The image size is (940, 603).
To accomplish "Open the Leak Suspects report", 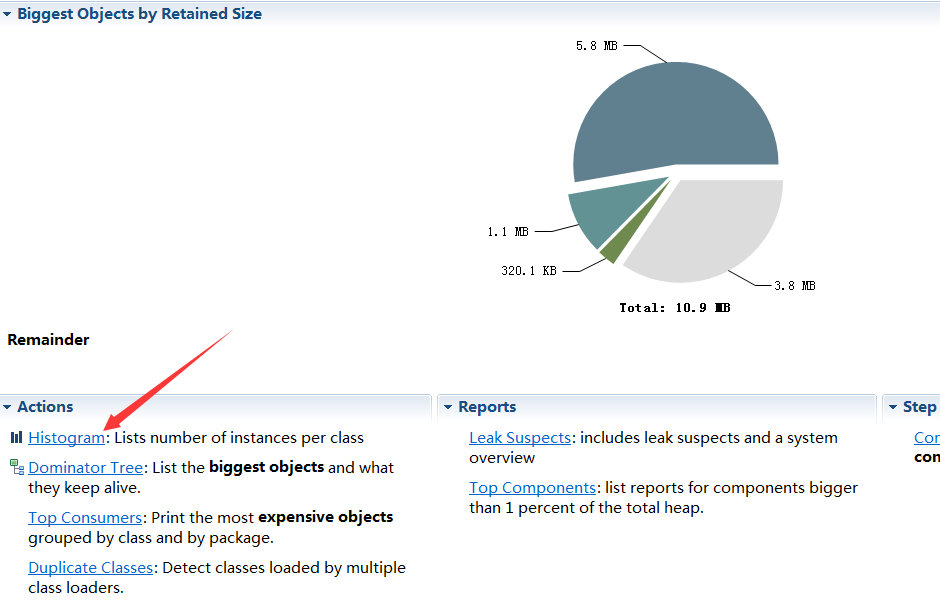I will pos(520,438).
